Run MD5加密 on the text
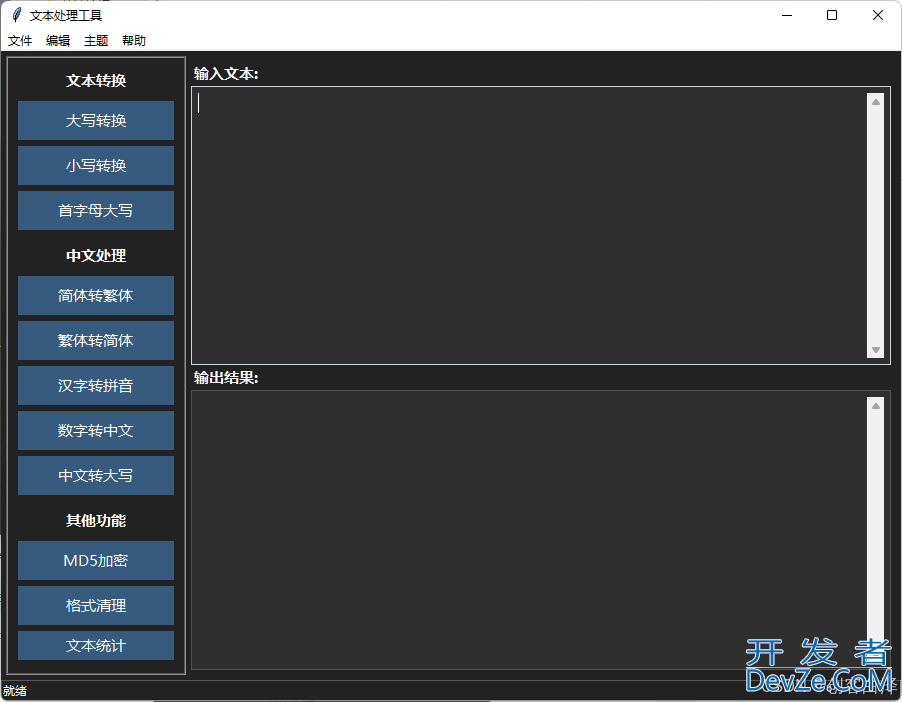902x702 pixels. point(95,560)
